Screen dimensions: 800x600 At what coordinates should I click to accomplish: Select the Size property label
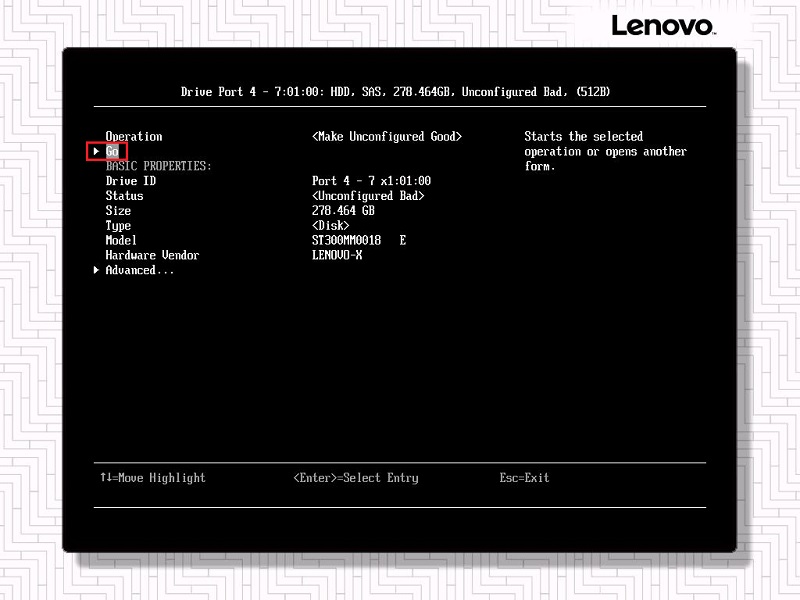pyautogui.click(x=118, y=211)
